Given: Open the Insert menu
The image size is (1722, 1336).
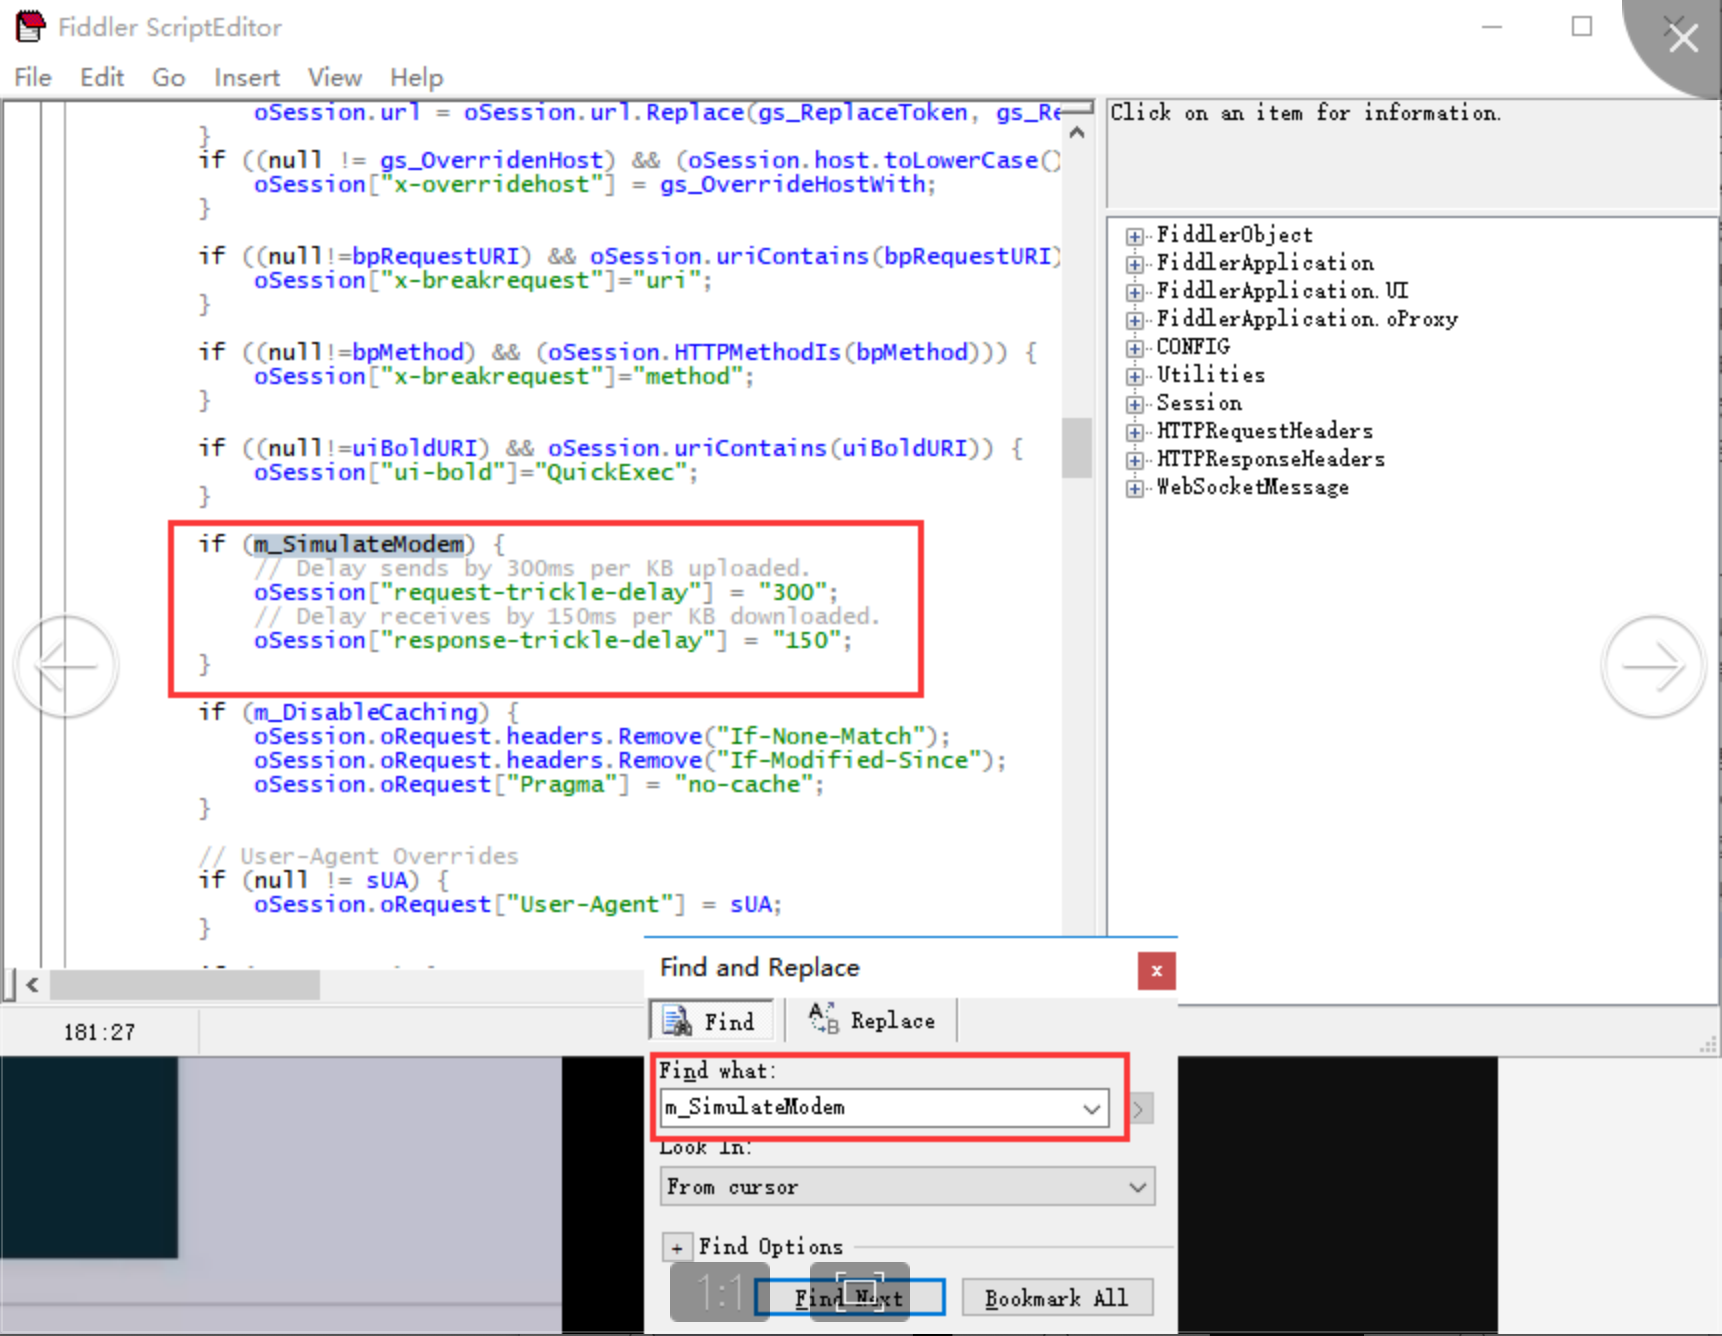Looking at the screenshot, I should click(x=246, y=77).
